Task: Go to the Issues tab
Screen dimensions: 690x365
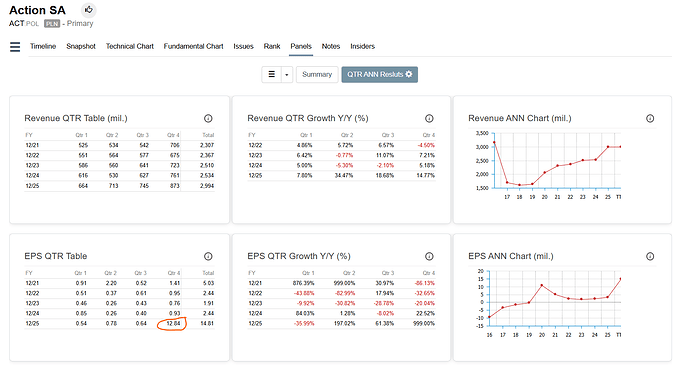Action: [x=243, y=46]
